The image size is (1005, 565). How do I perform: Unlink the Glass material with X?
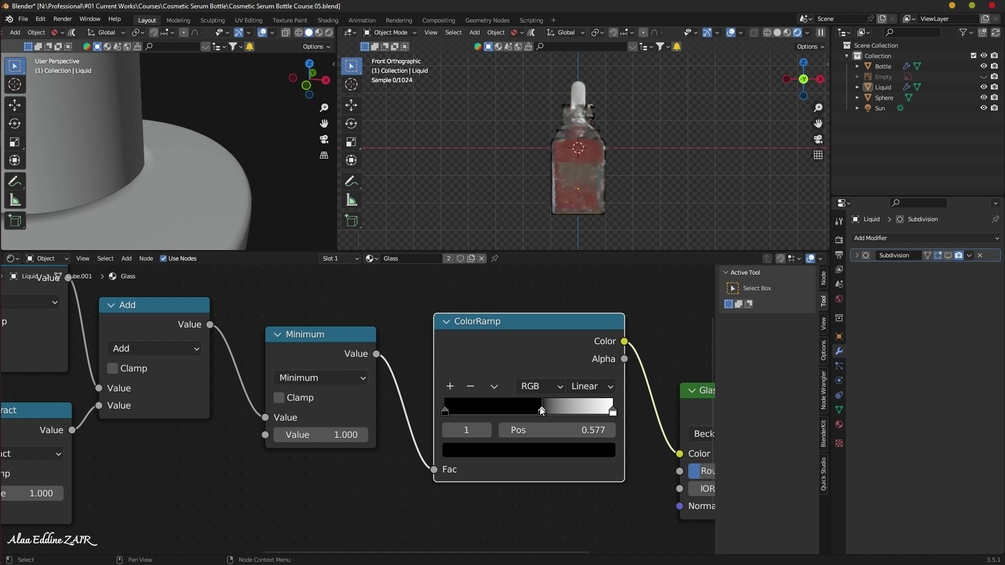click(481, 258)
